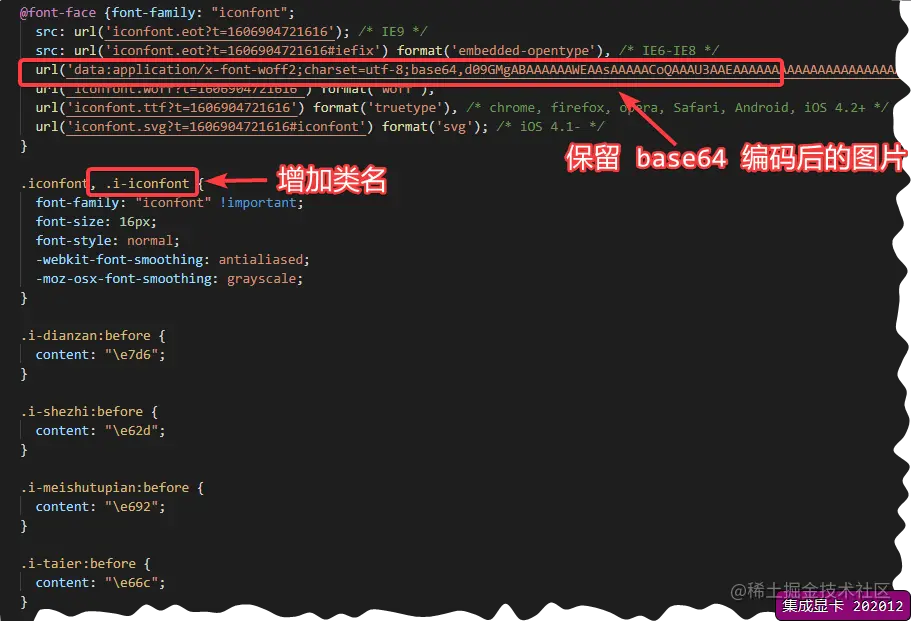Click the .i-meishutupian:before selector

tap(105, 488)
